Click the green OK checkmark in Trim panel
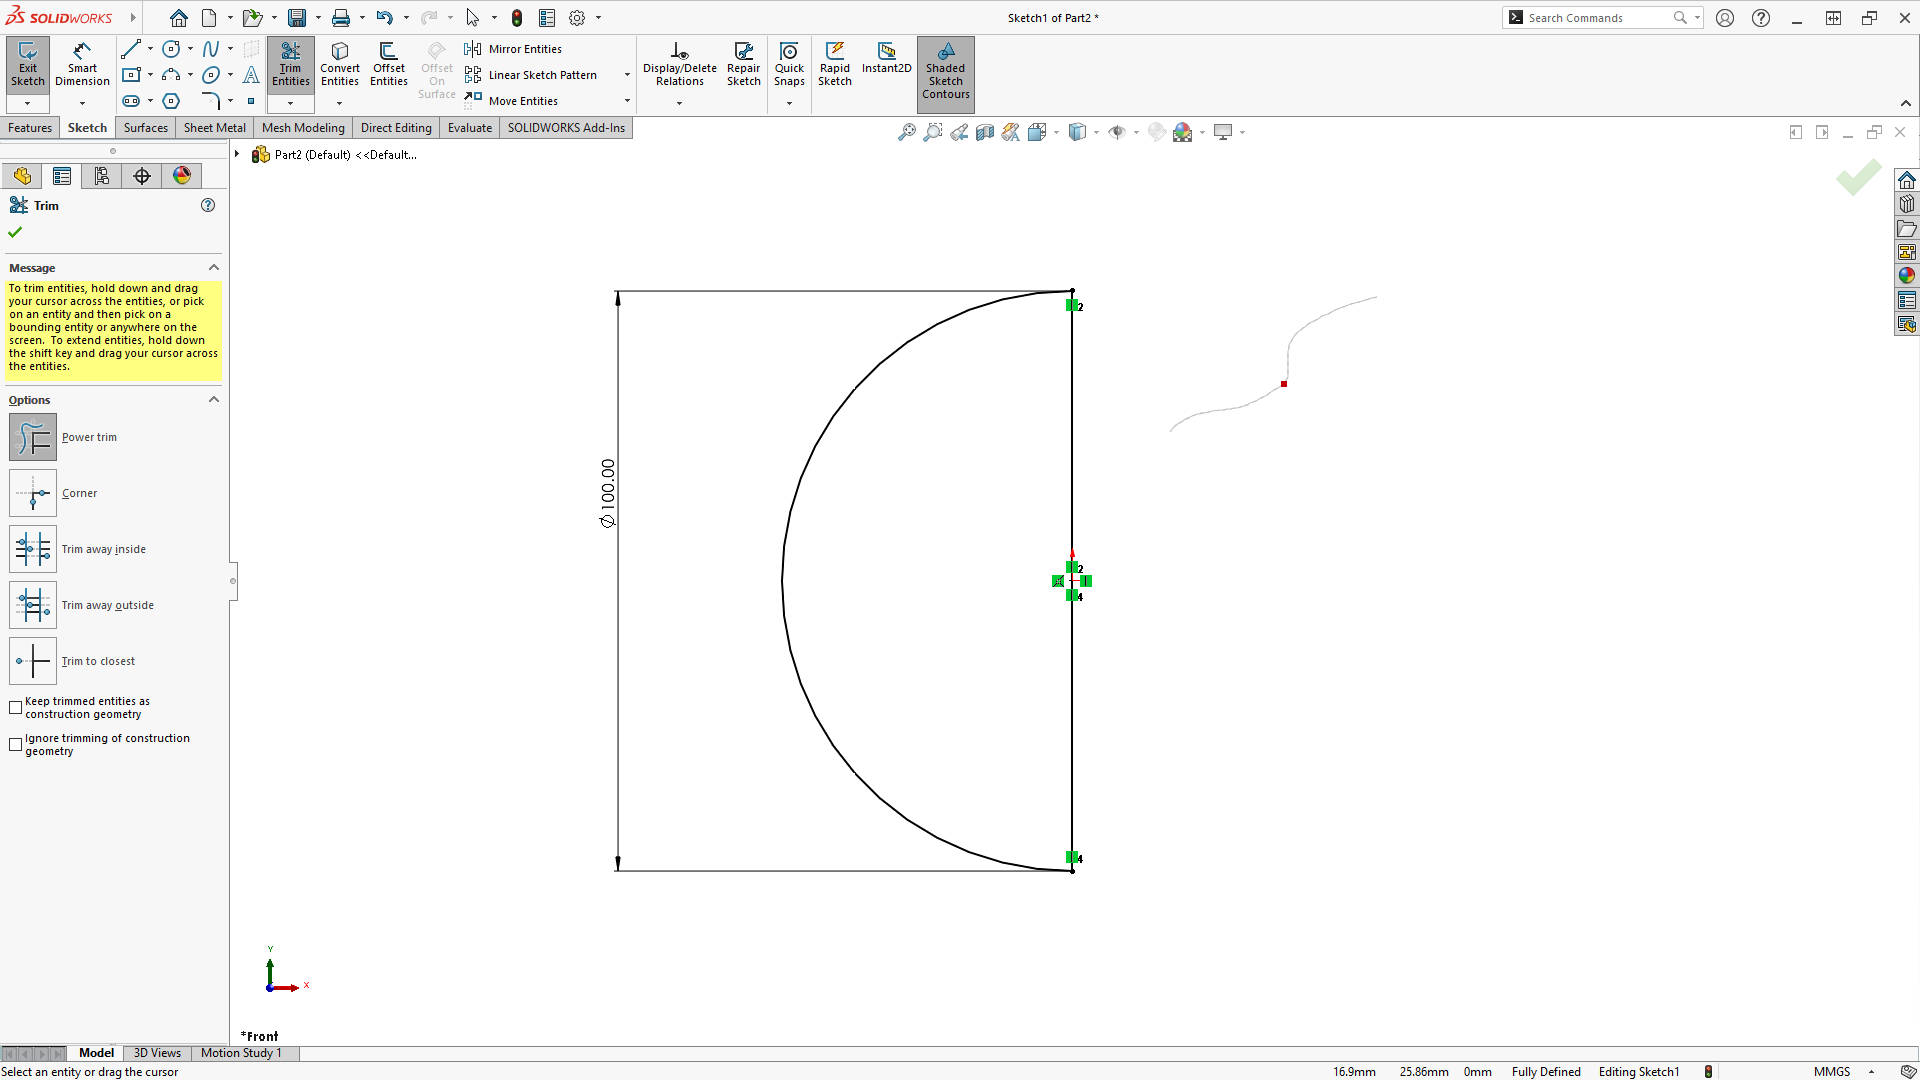Image resolution: width=1920 pixels, height=1080 pixels. coord(15,232)
